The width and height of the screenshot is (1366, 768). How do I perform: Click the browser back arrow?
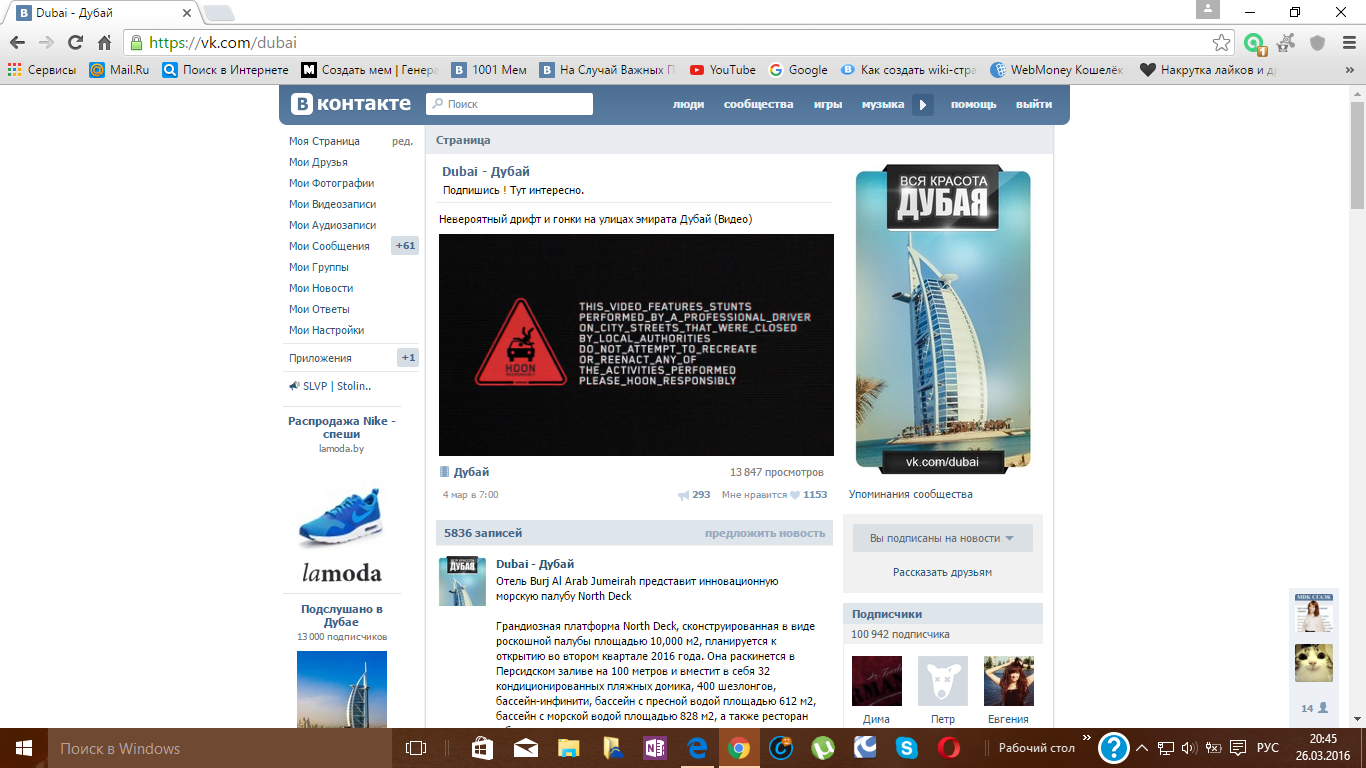pos(17,43)
